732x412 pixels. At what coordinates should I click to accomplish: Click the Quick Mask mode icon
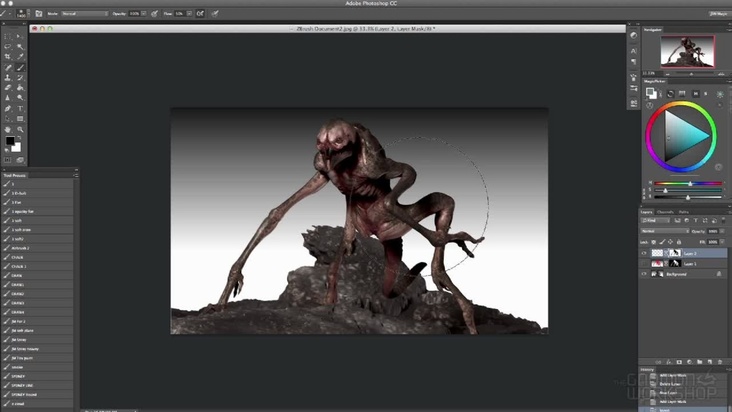(7, 160)
